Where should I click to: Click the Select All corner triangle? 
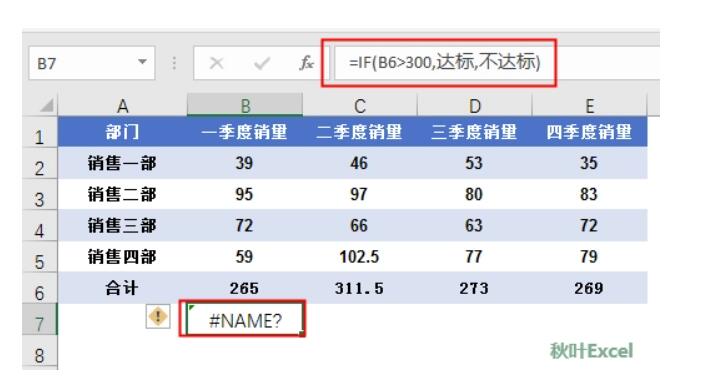point(47,105)
